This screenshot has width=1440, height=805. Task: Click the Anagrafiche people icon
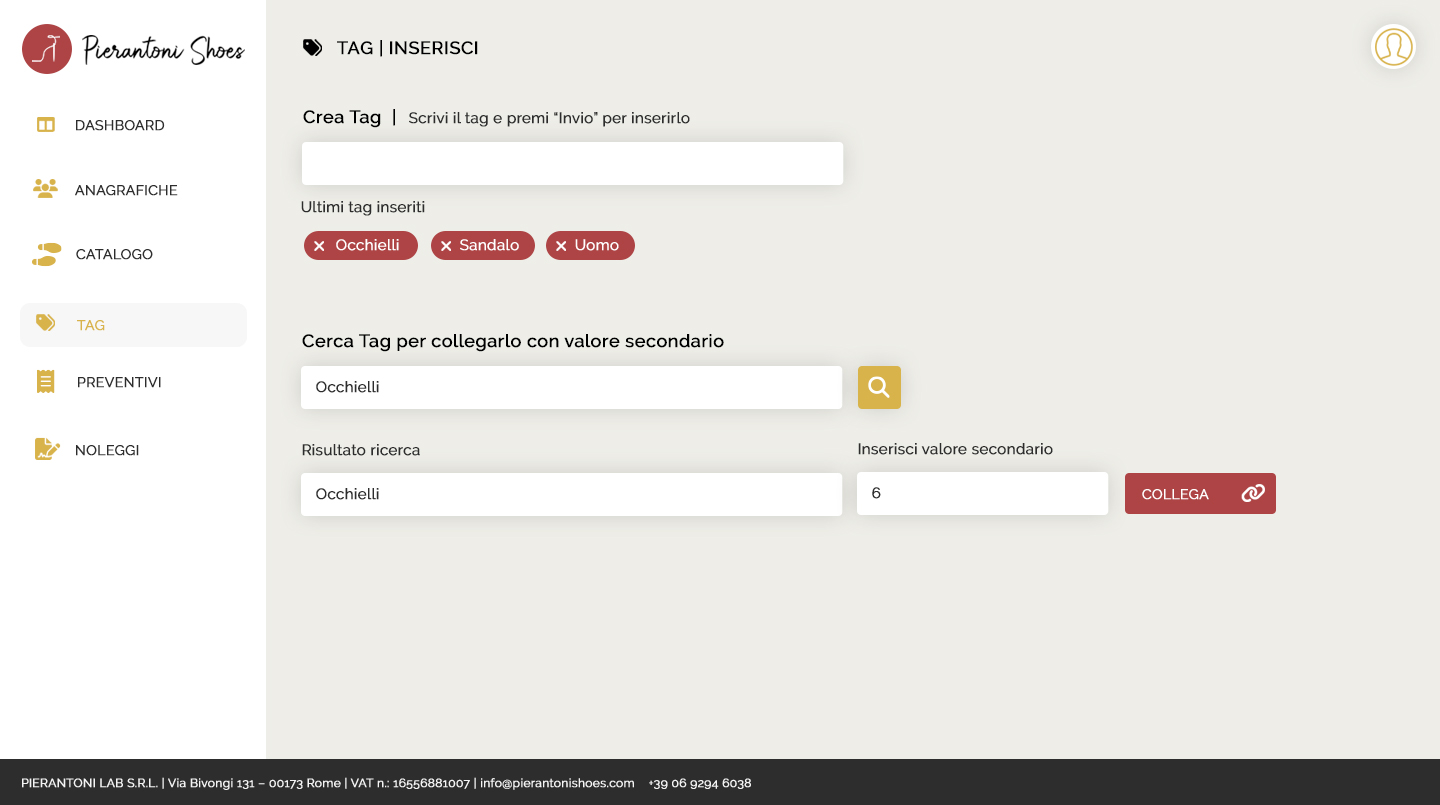[45, 189]
